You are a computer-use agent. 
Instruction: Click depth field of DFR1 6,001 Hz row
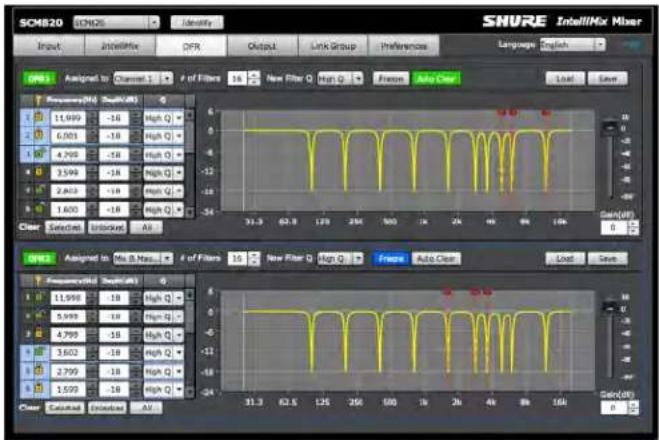click(114, 136)
